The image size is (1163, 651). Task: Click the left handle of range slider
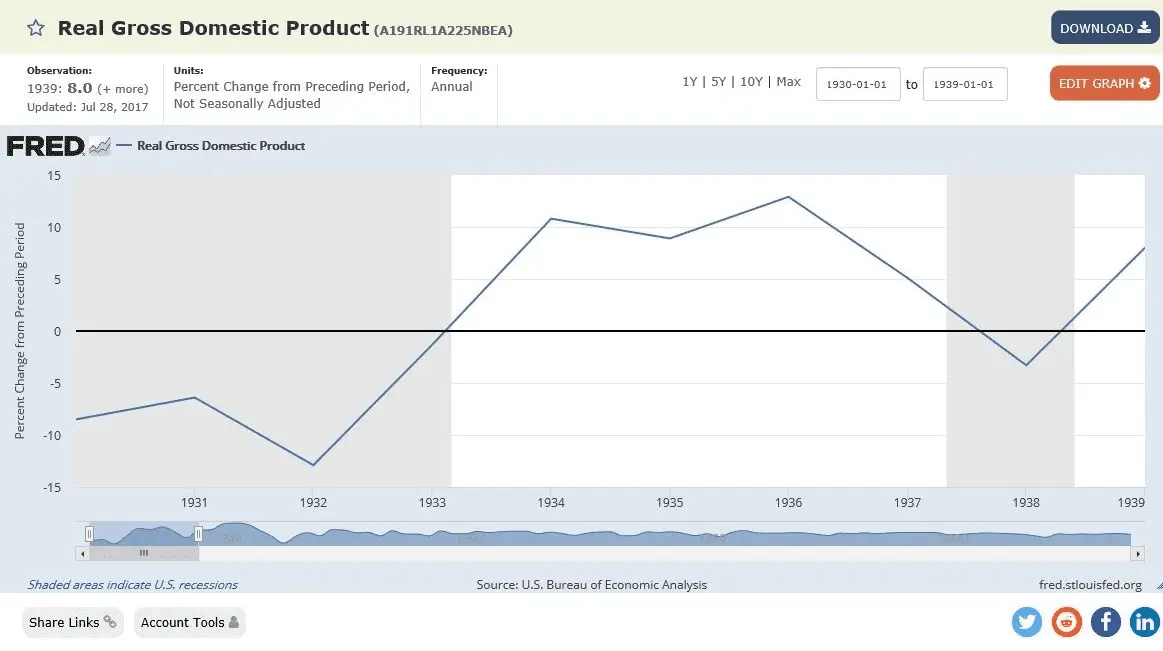click(x=89, y=534)
